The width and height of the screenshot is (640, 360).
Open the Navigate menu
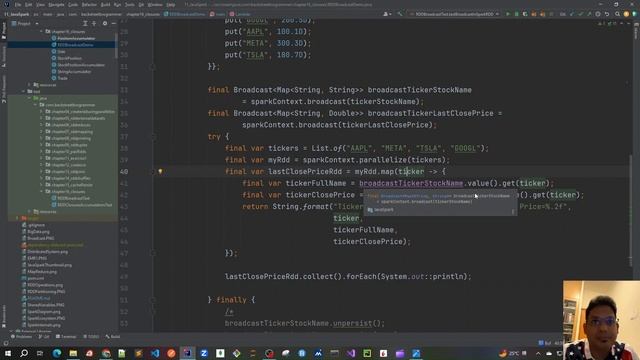[x=56, y=4]
